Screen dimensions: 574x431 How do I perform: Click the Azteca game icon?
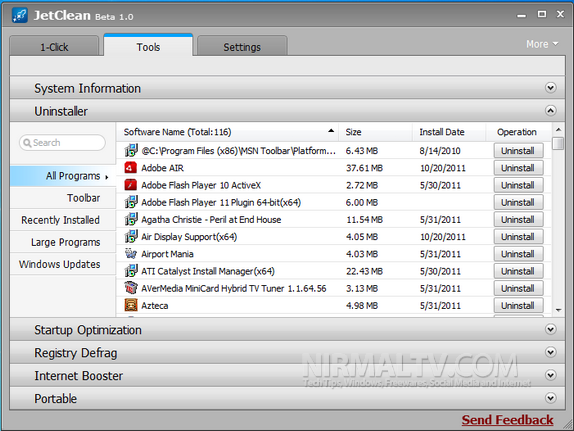click(131, 305)
